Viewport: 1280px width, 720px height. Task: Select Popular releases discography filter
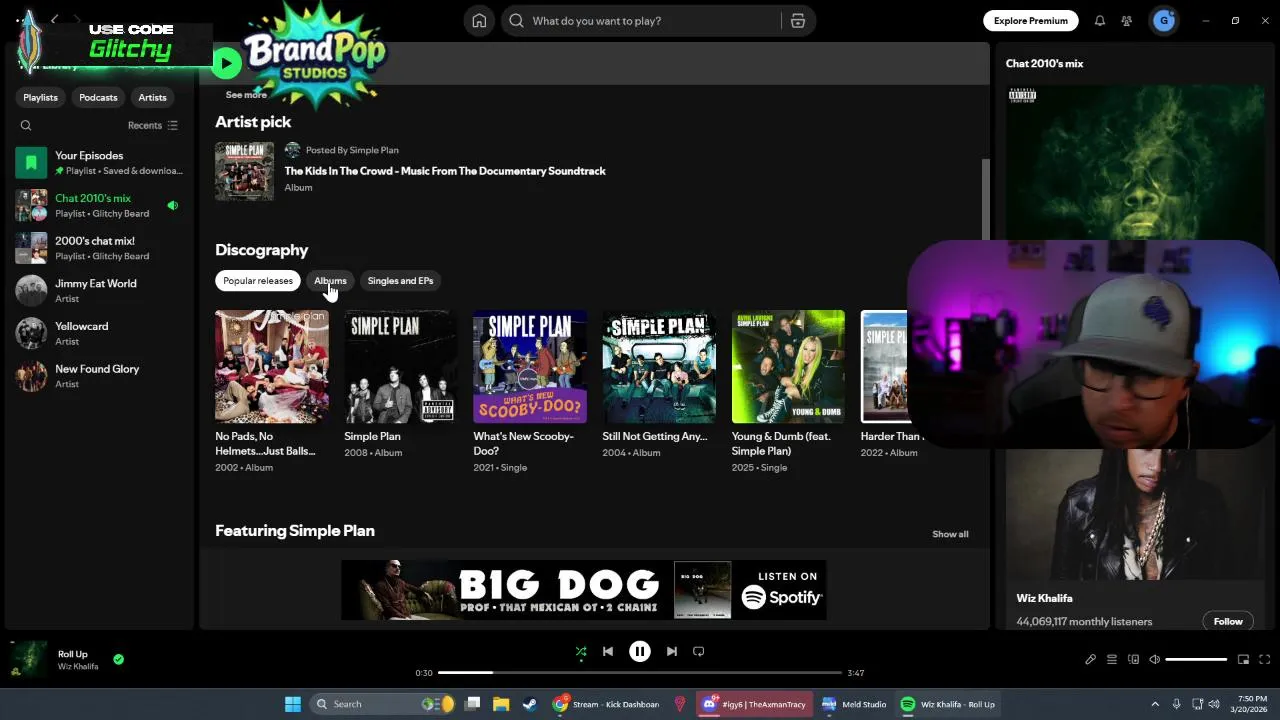tap(258, 281)
